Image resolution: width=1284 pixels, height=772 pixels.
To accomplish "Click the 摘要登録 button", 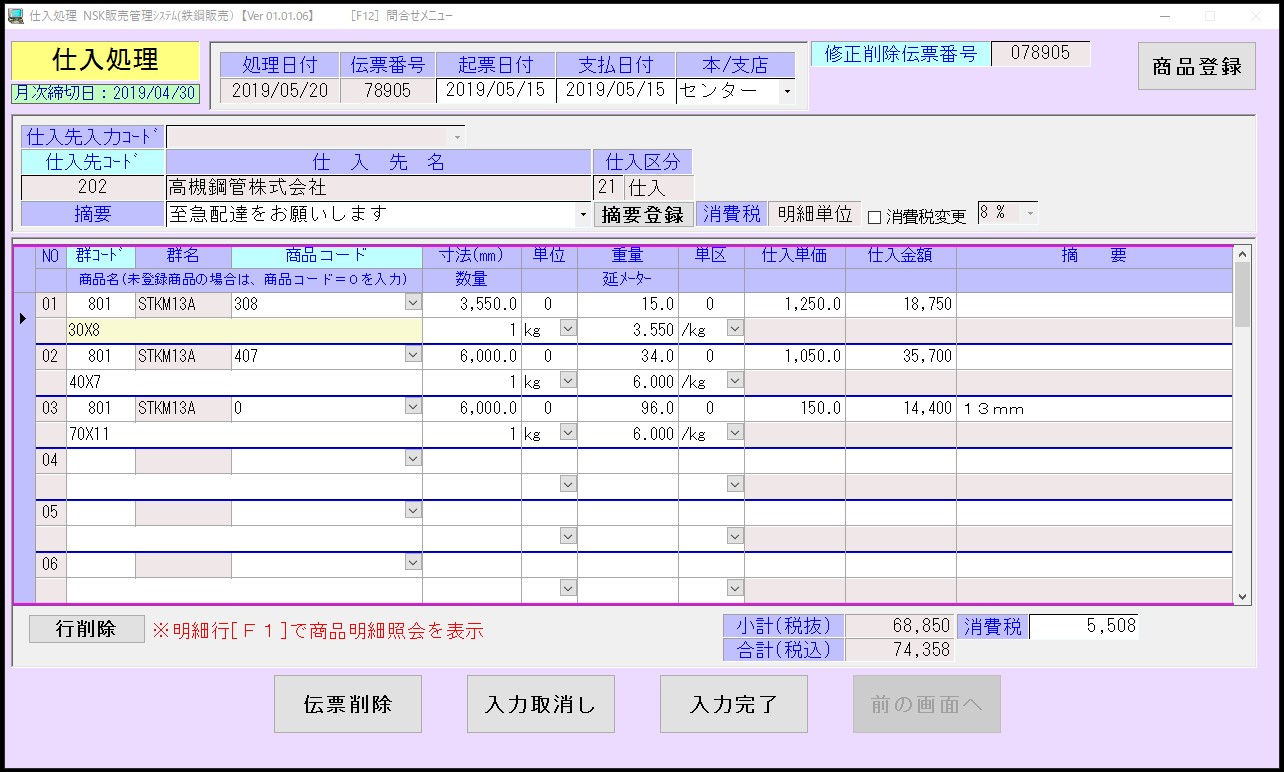I will [x=643, y=214].
